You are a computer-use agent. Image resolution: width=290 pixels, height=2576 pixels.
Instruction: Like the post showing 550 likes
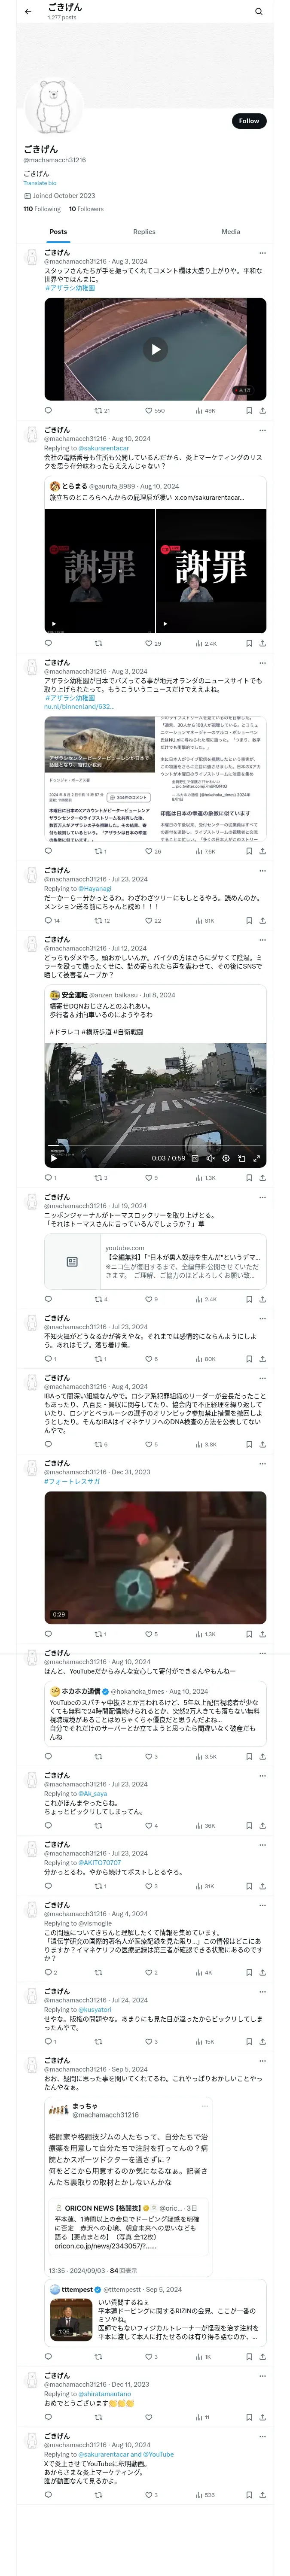(154, 410)
